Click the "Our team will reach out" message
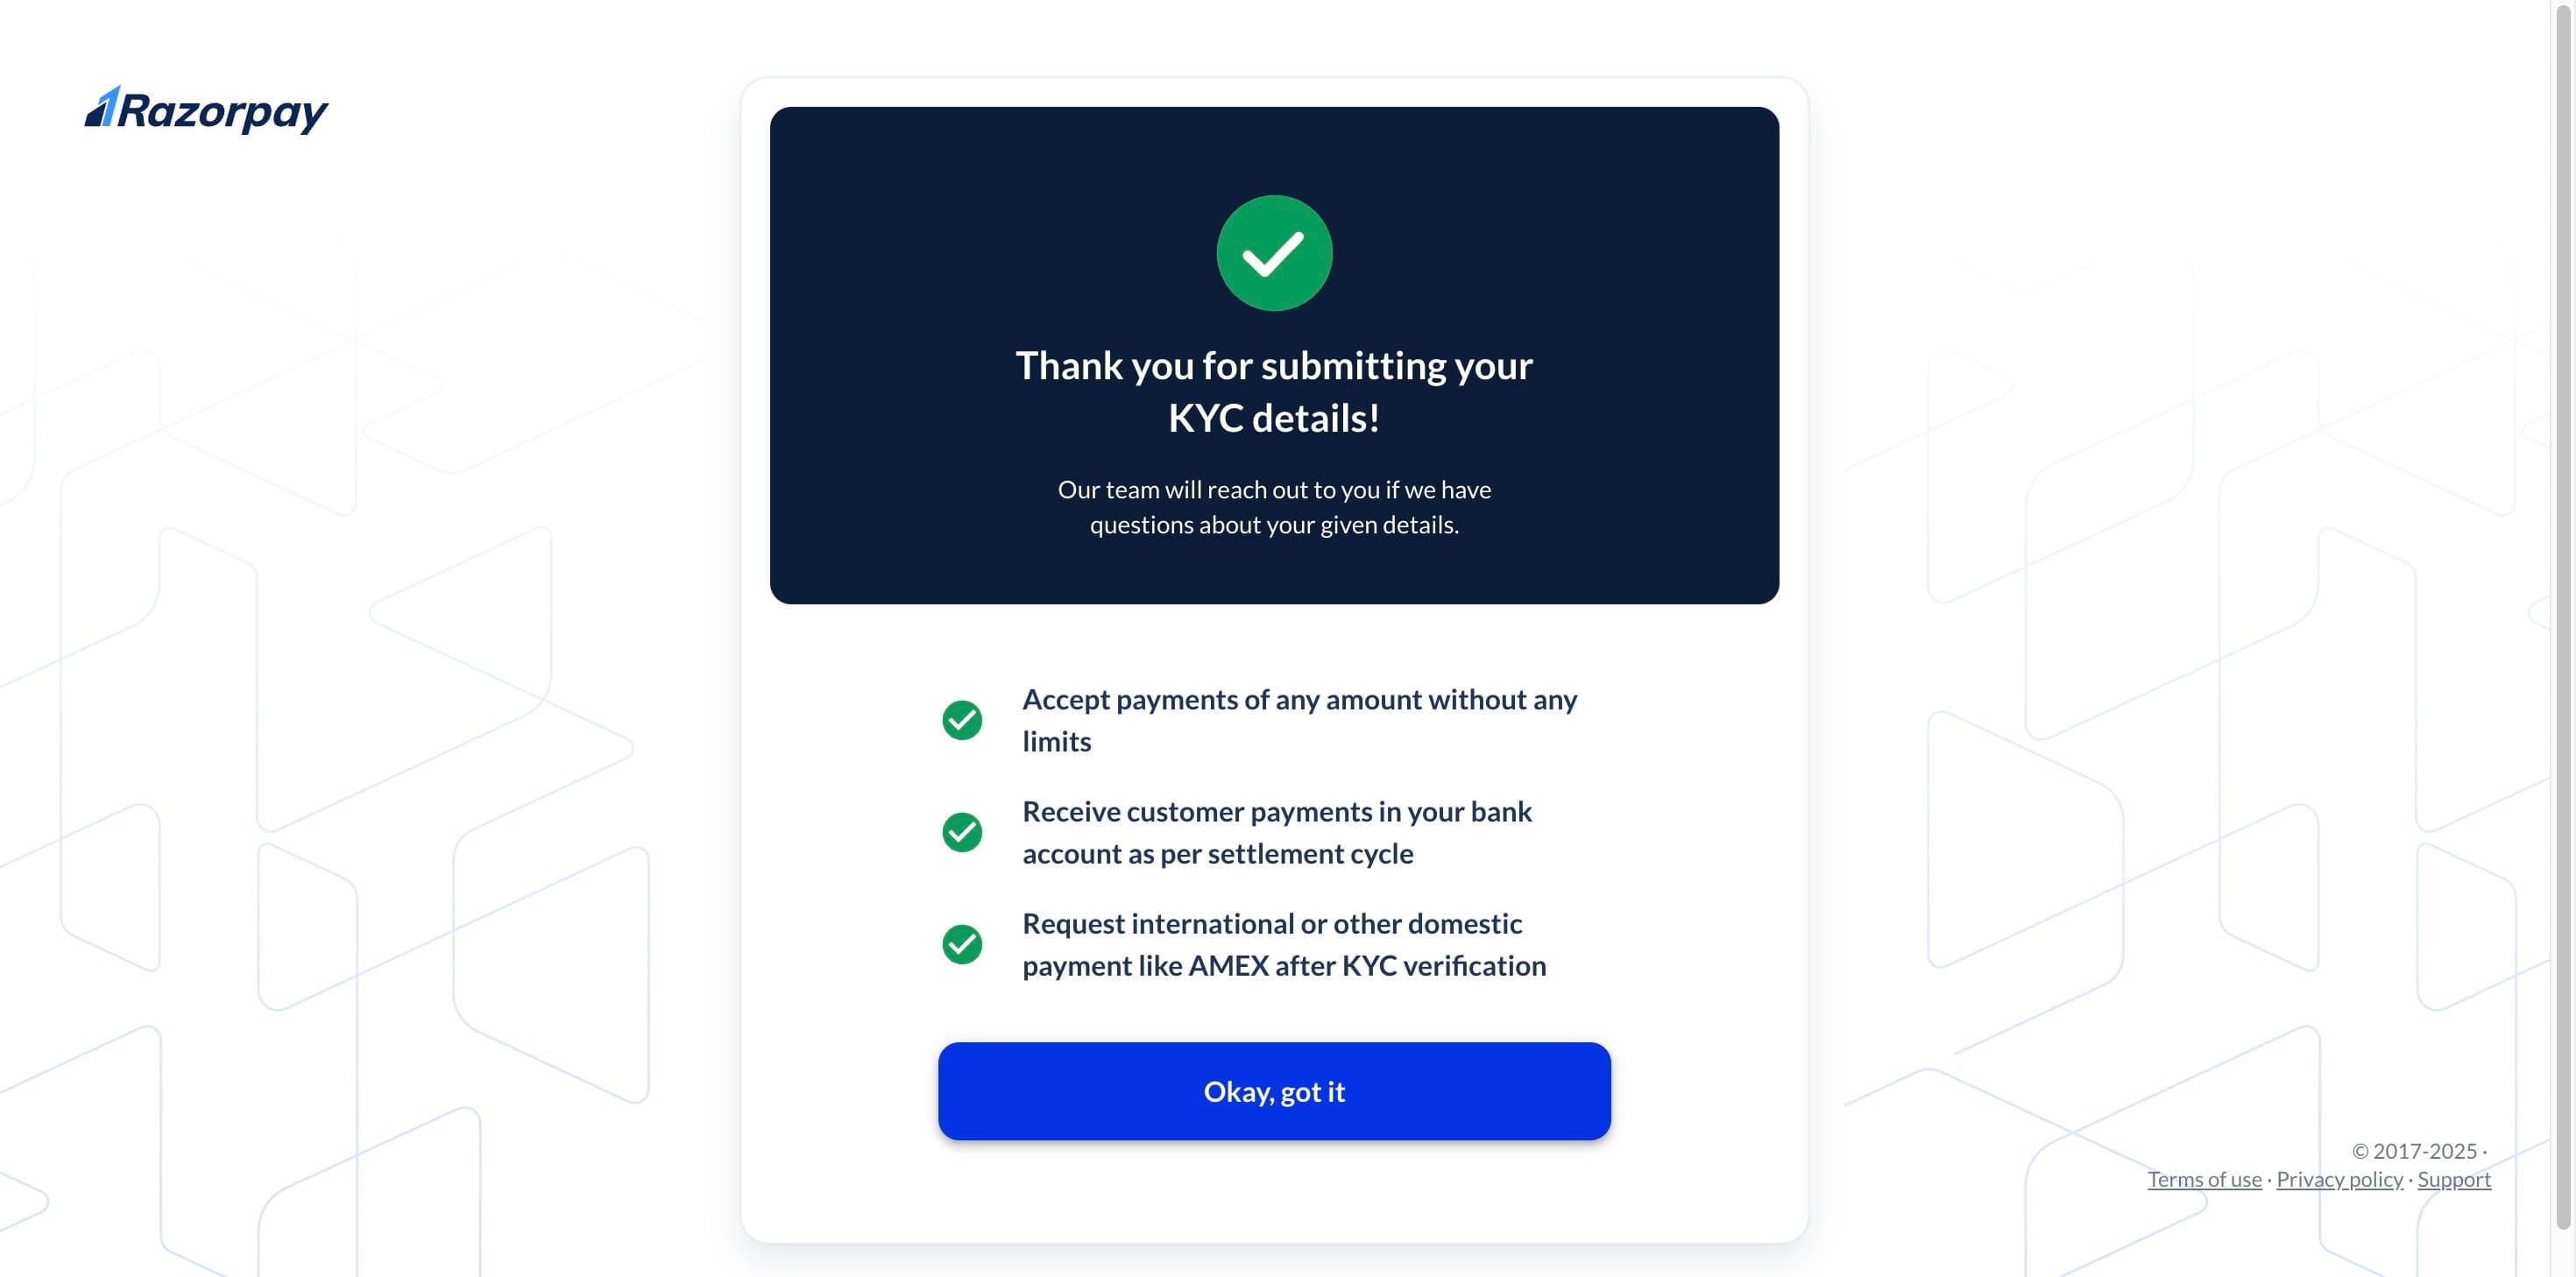Image resolution: width=2576 pixels, height=1277 pixels. pyautogui.click(x=1273, y=507)
